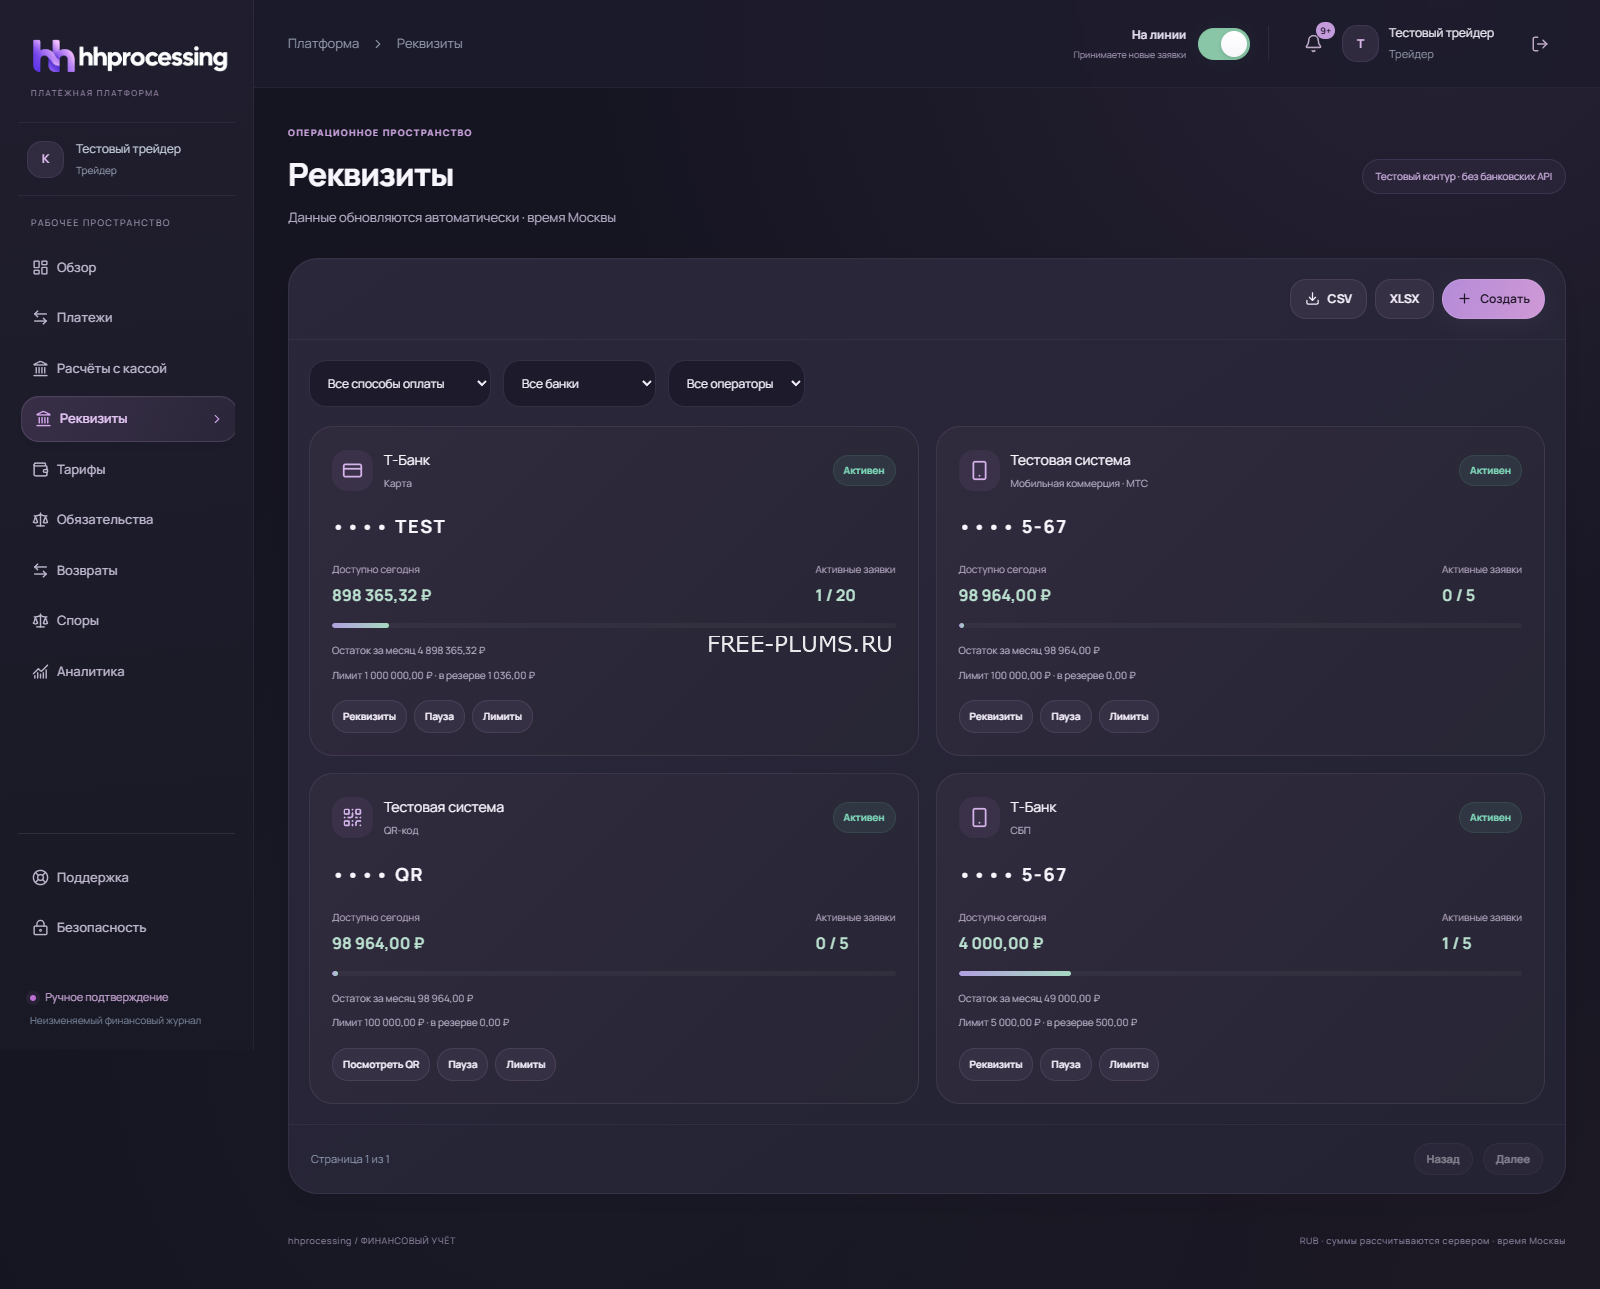1600x1289 pixels.
Task: Open the Все способы оплаты dropdown
Action: [400, 384]
